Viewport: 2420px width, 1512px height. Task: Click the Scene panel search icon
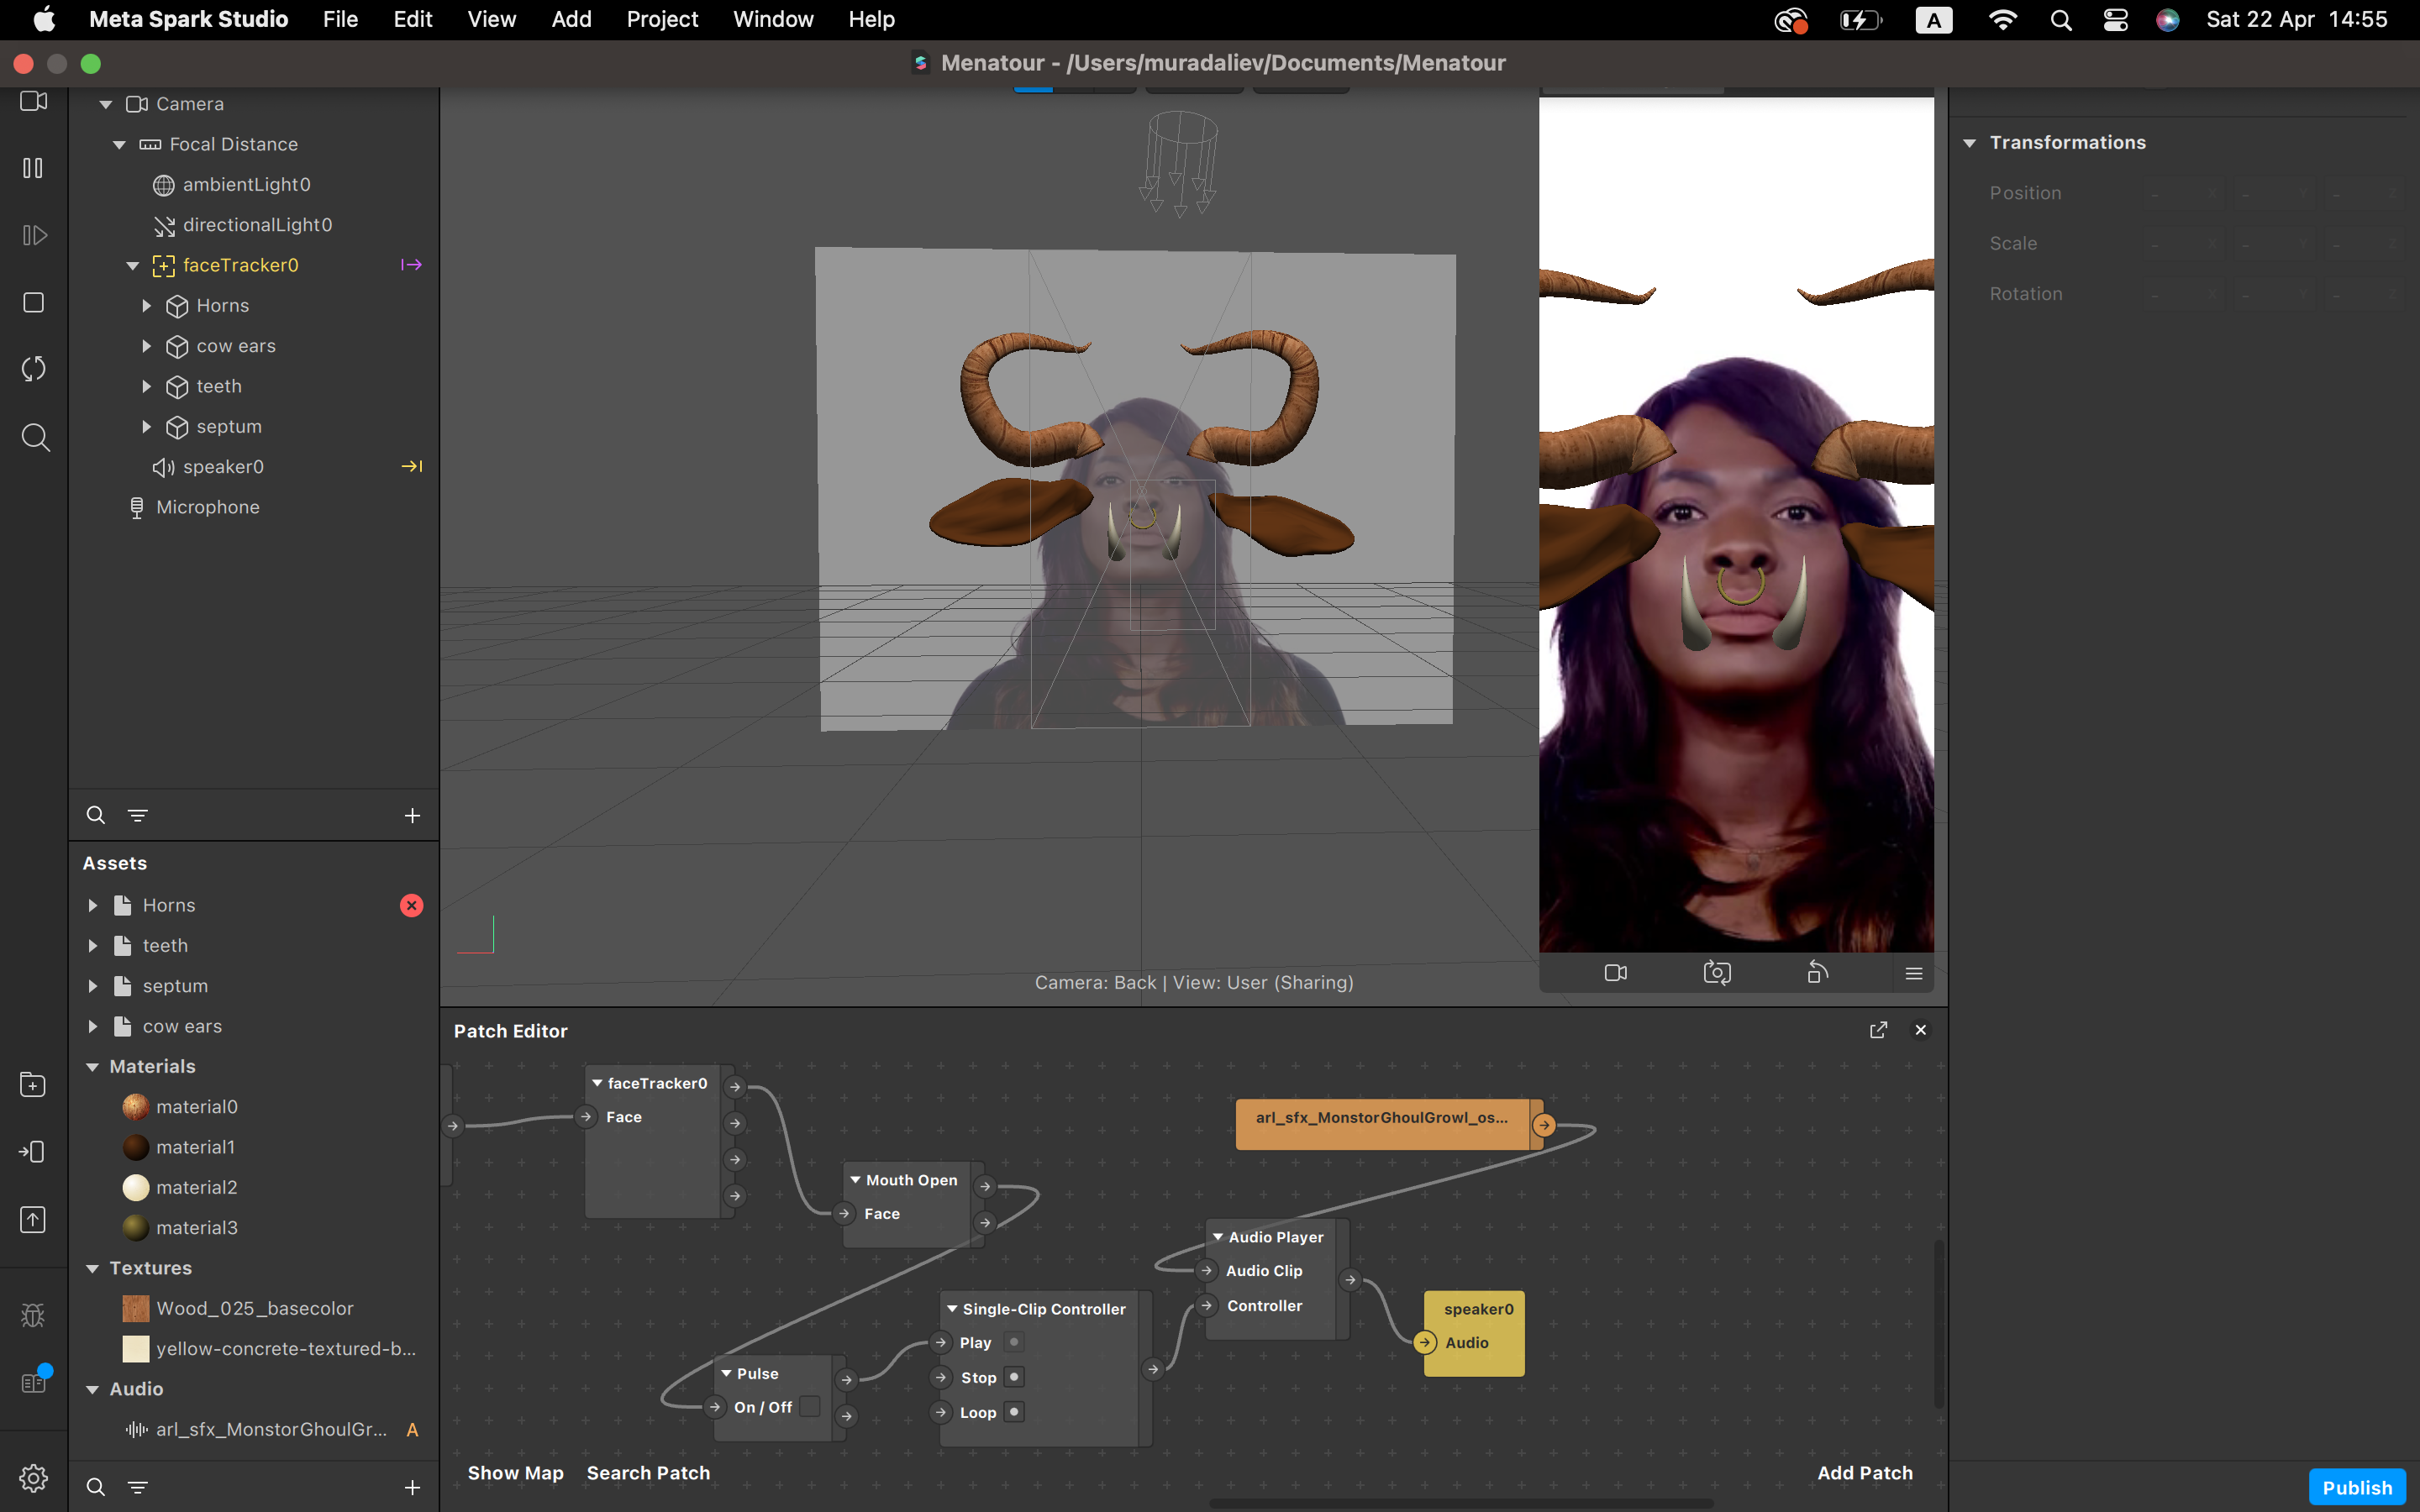coord(95,815)
